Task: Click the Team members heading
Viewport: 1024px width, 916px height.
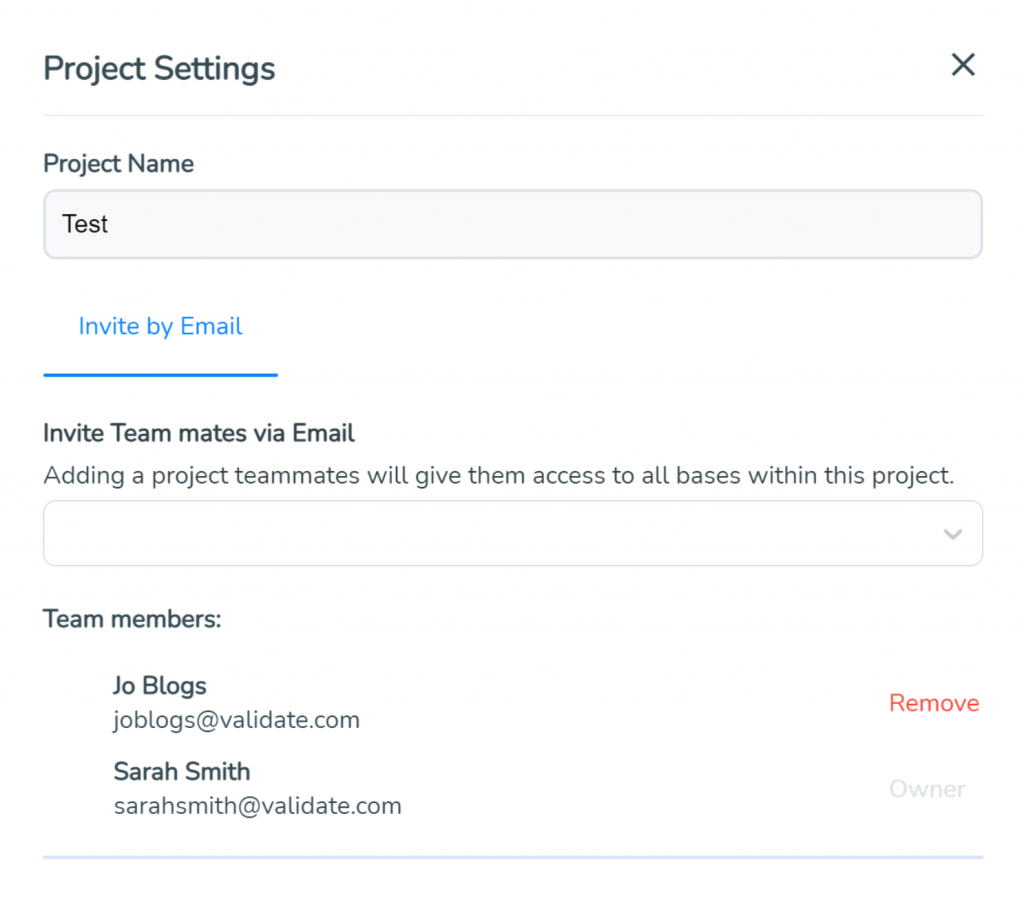Action: pos(132,619)
